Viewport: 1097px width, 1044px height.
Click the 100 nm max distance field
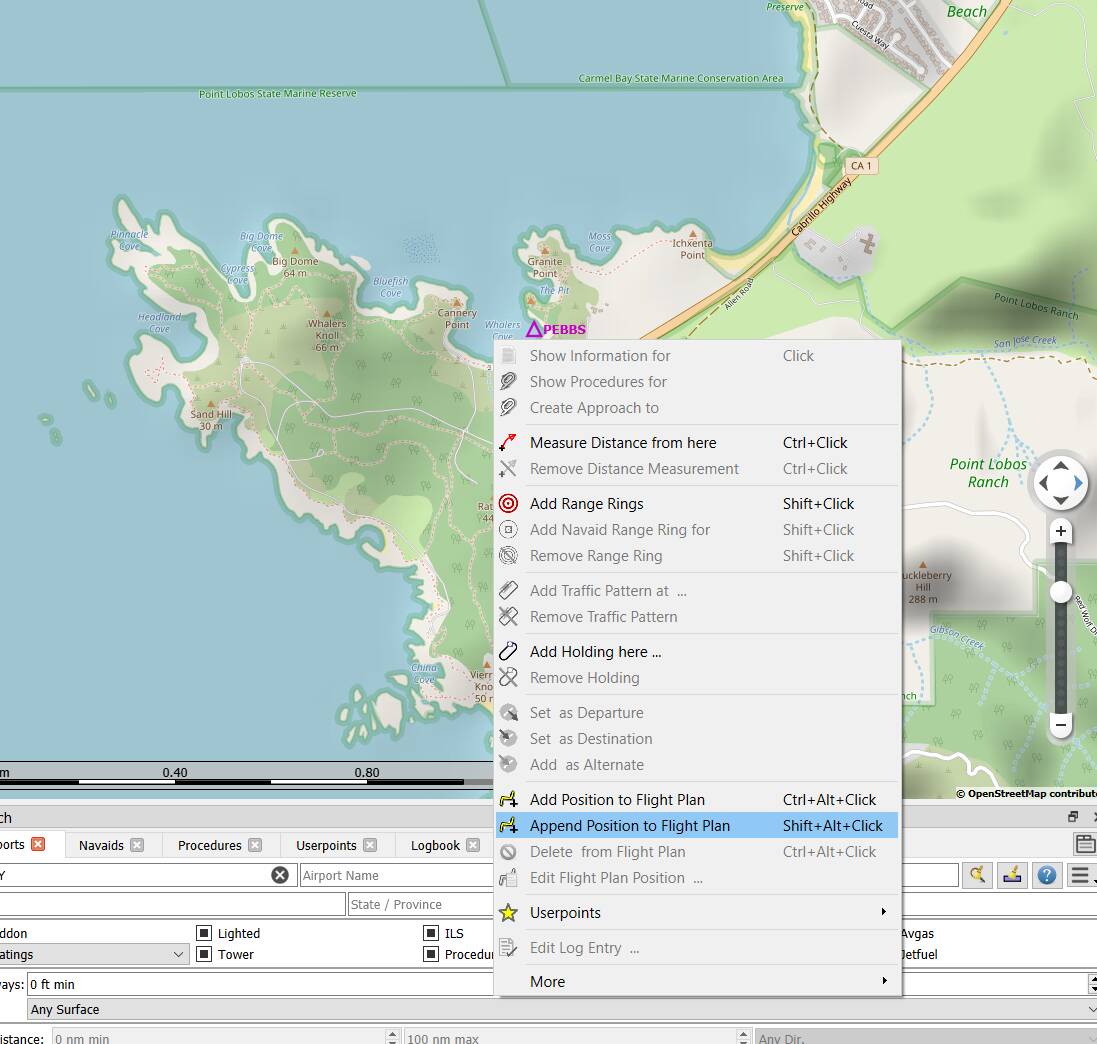[x=571, y=1037]
